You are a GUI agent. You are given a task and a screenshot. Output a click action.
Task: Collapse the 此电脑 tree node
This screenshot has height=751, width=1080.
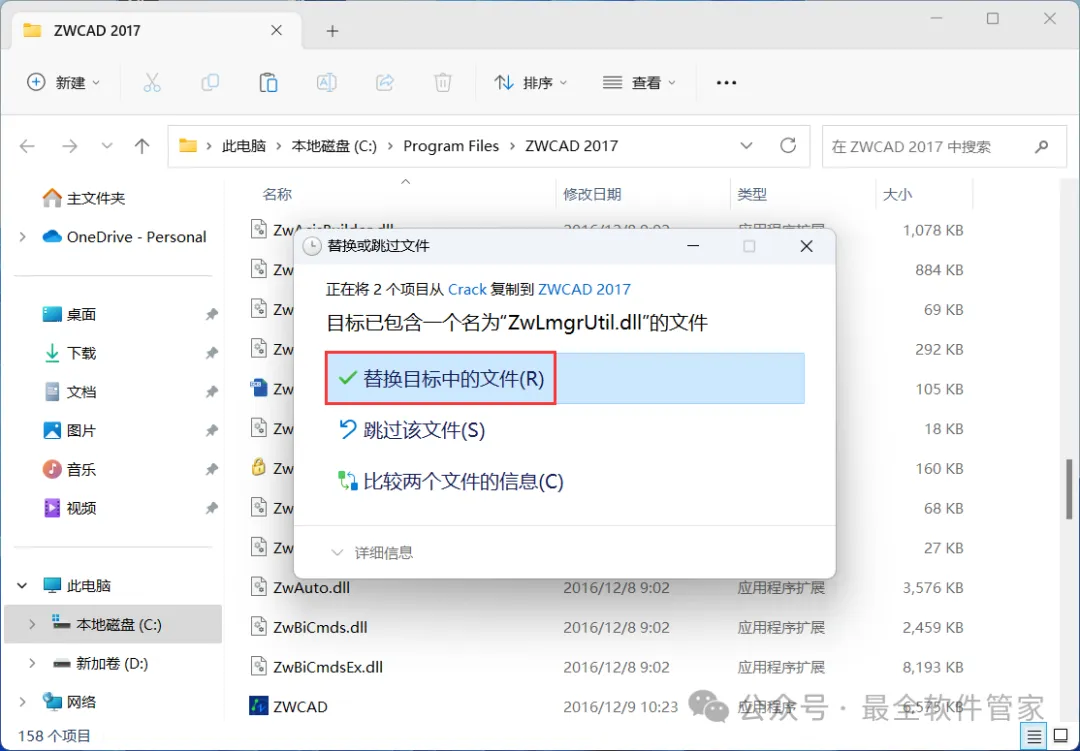pyautogui.click(x=23, y=586)
